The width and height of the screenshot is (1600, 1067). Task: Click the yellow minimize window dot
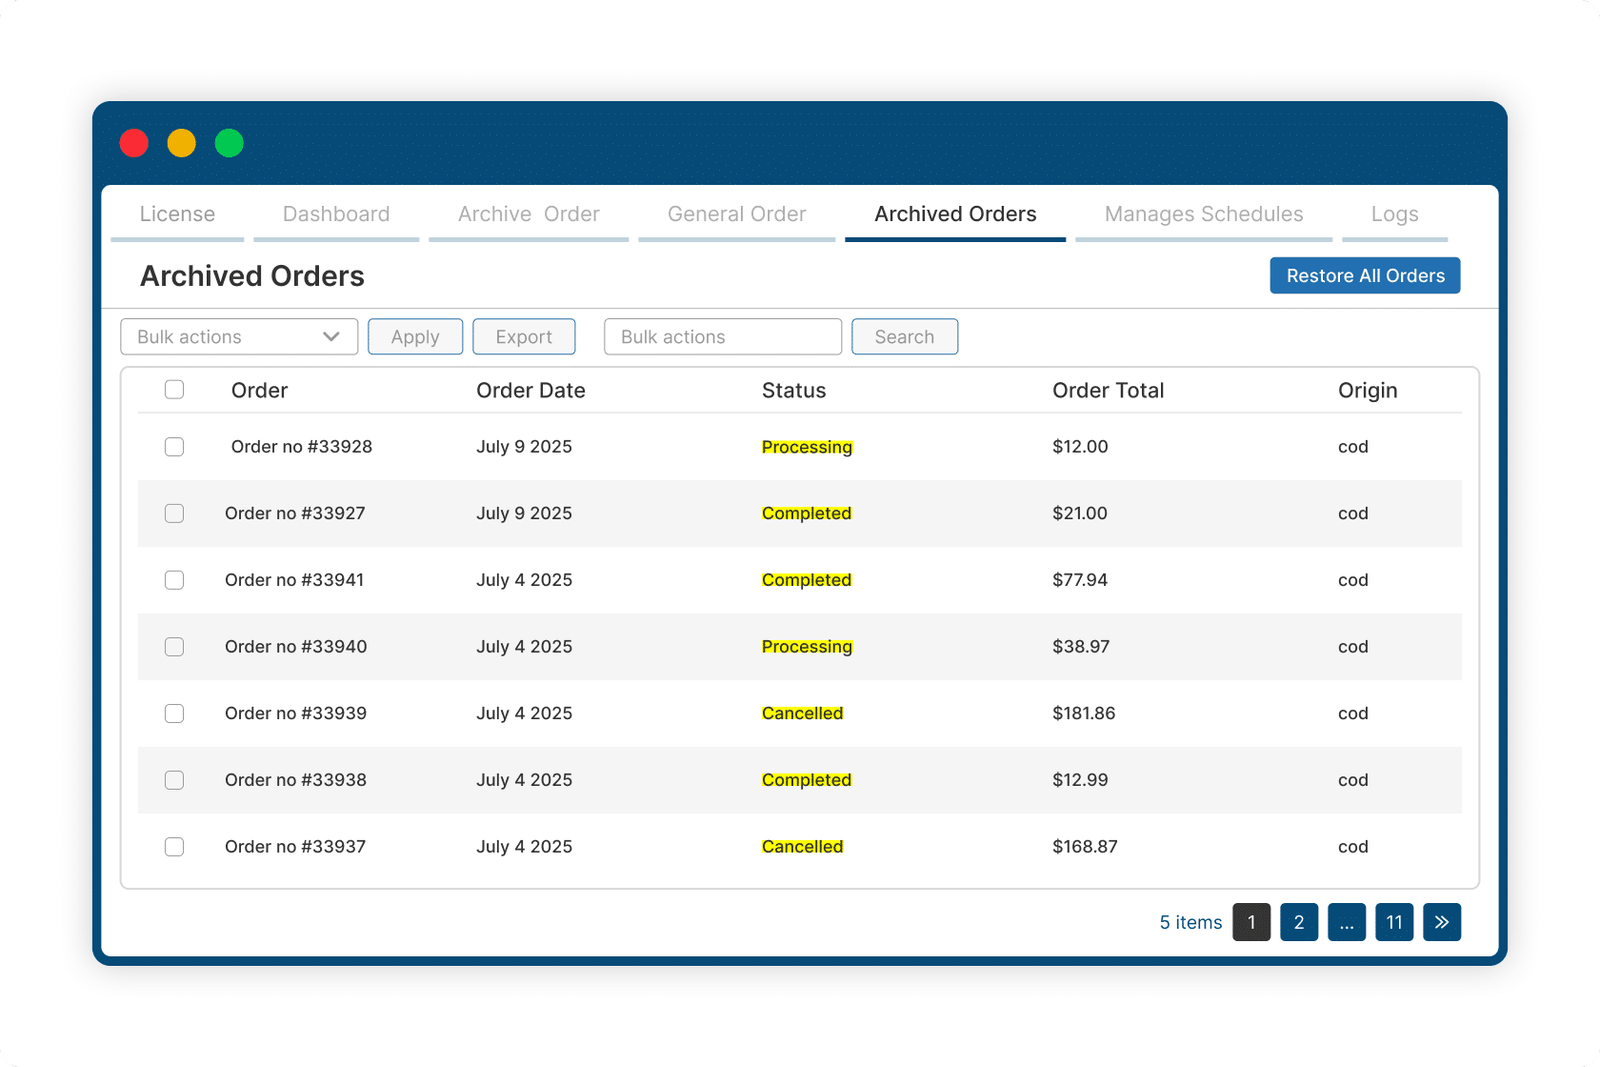[x=181, y=143]
